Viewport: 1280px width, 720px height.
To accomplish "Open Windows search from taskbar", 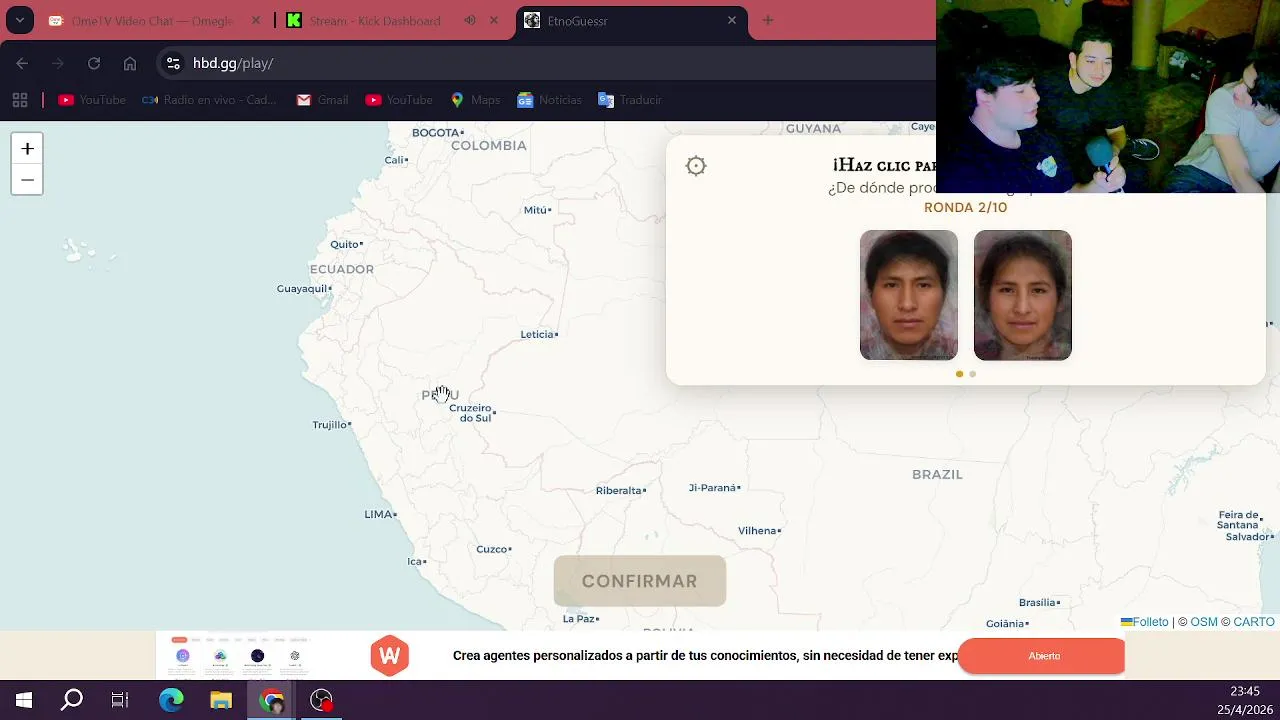I will (x=72, y=700).
